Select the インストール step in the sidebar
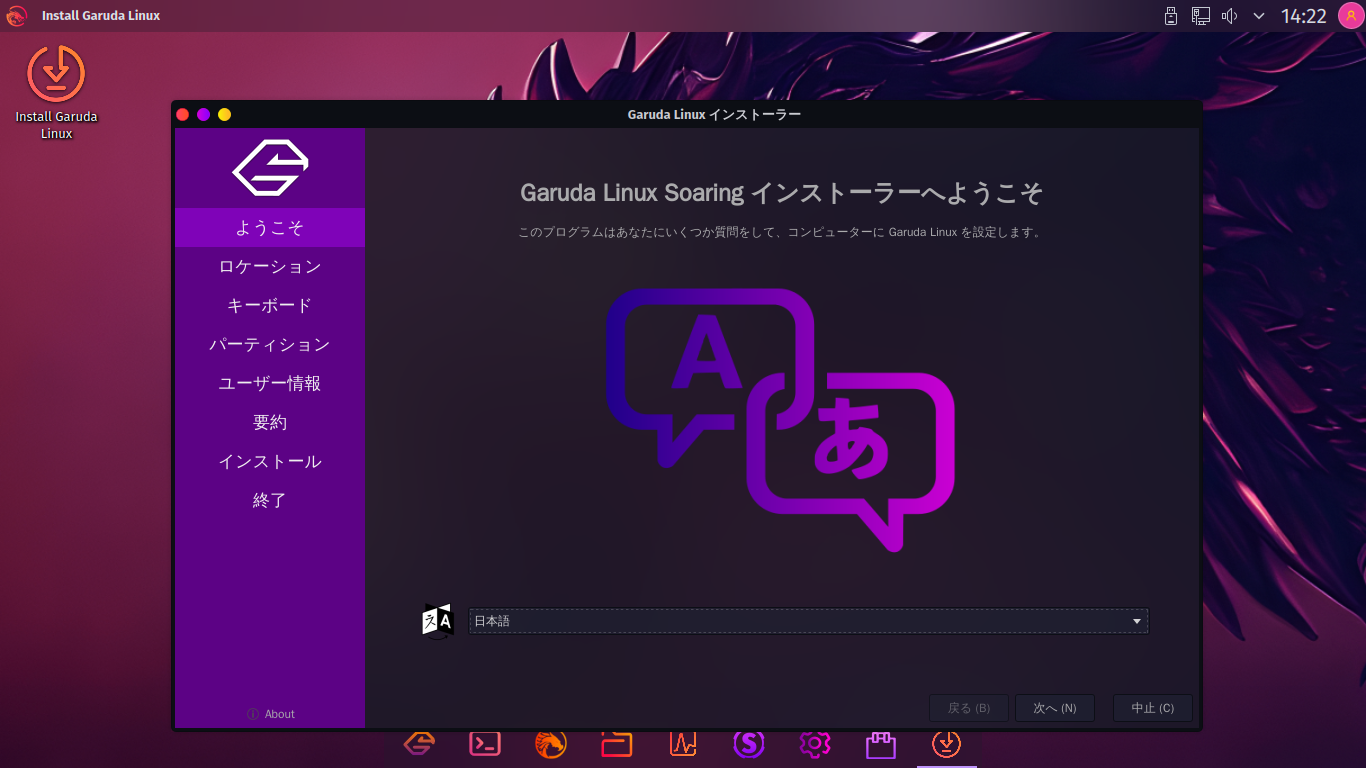This screenshot has height=768, width=1366. 270,462
